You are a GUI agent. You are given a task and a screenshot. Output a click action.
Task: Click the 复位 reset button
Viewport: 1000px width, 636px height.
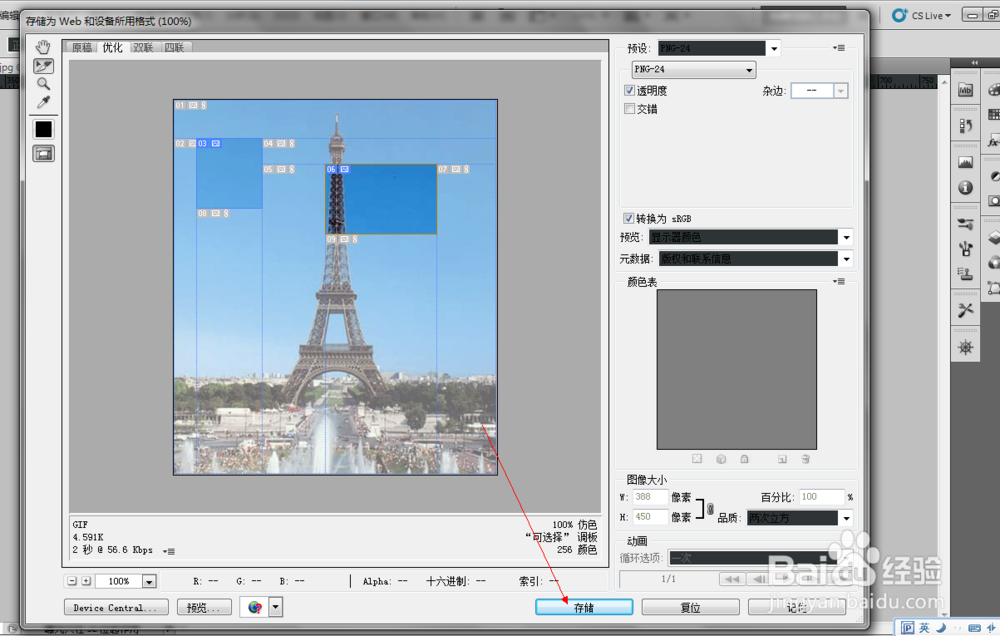pos(690,607)
